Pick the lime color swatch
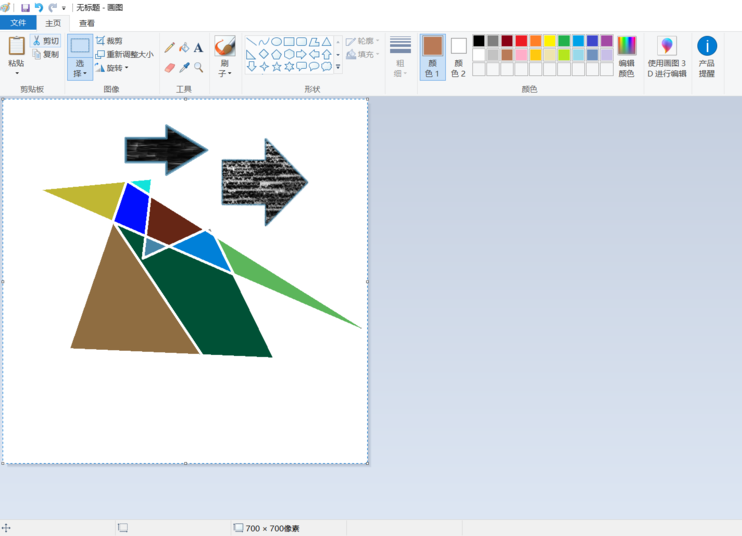This screenshot has width=742, height=536. point(564,55)
